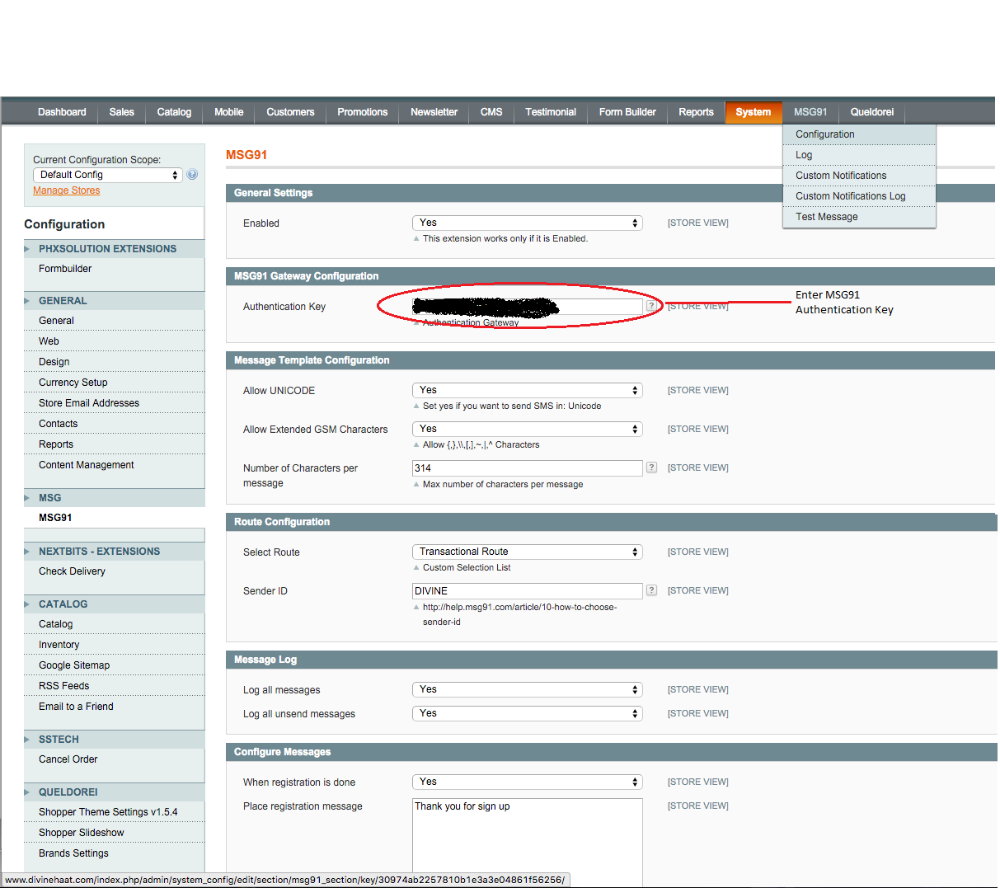Open the System menu

click(753, 112)
